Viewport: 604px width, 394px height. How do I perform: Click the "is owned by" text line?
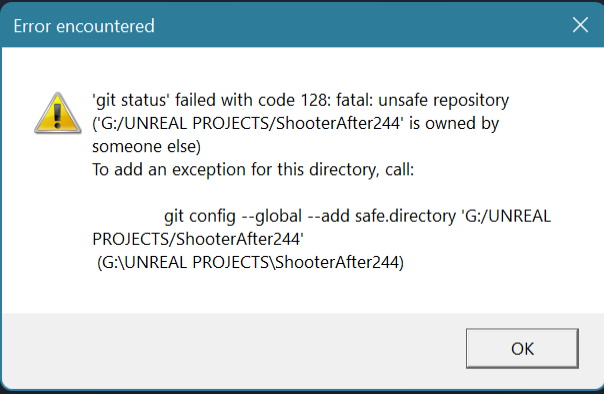click(454, 124)
